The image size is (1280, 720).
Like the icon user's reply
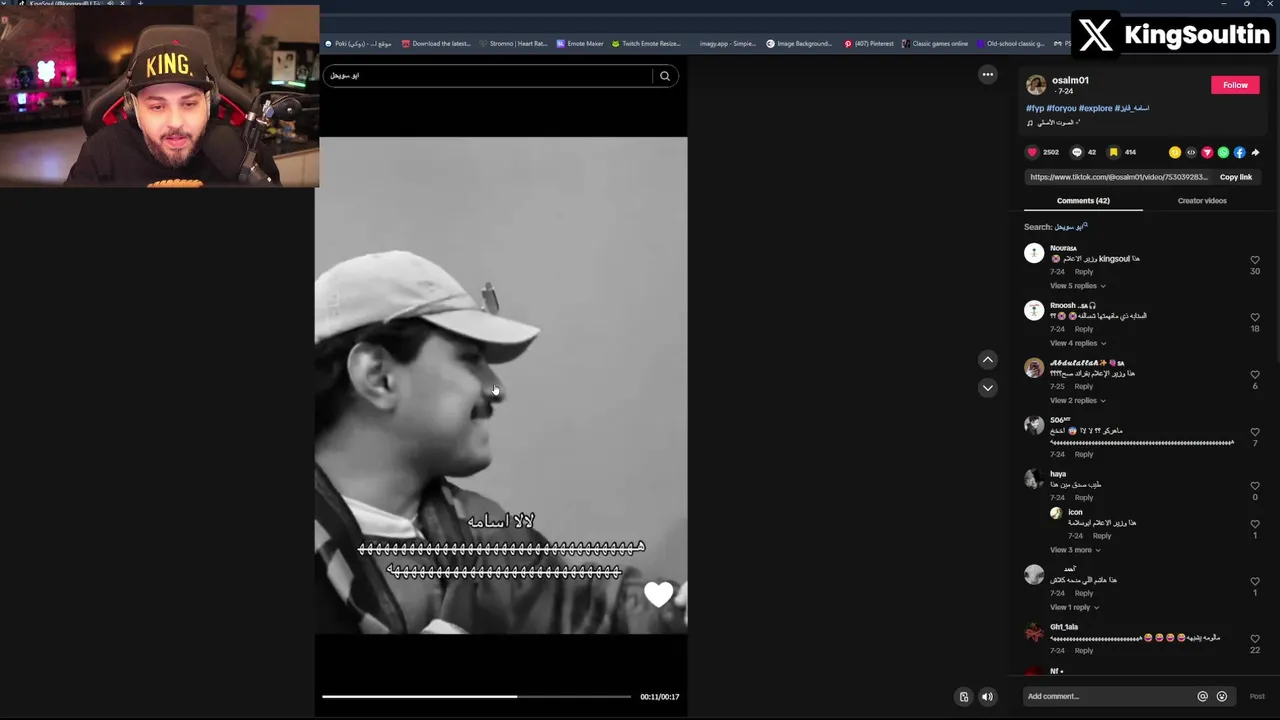[1255, 524]
